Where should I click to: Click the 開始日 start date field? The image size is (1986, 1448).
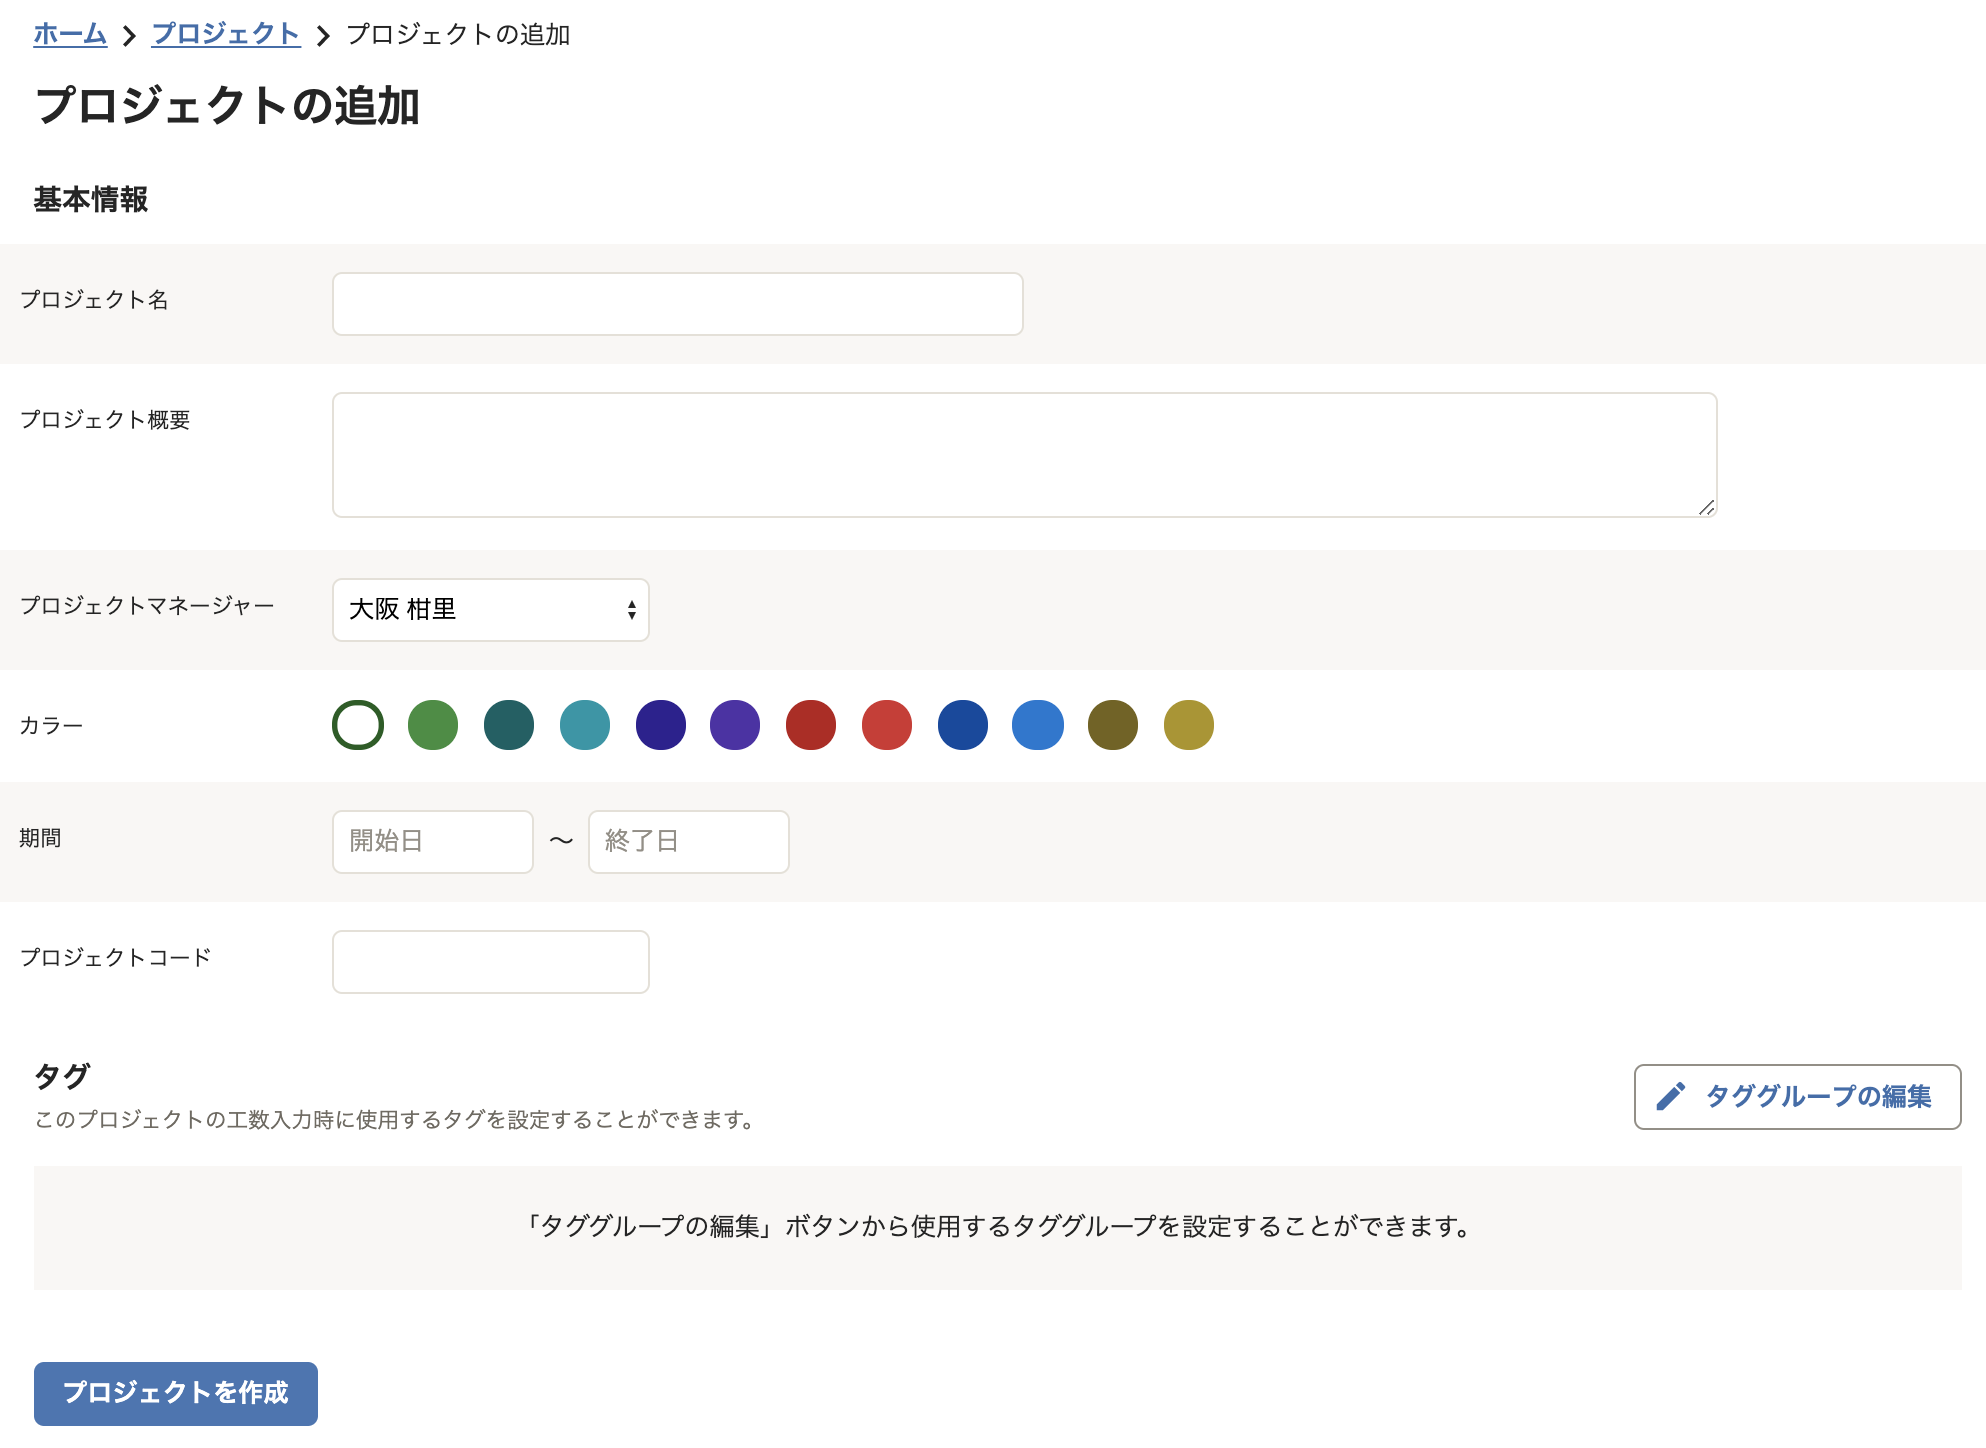[432, 842]
